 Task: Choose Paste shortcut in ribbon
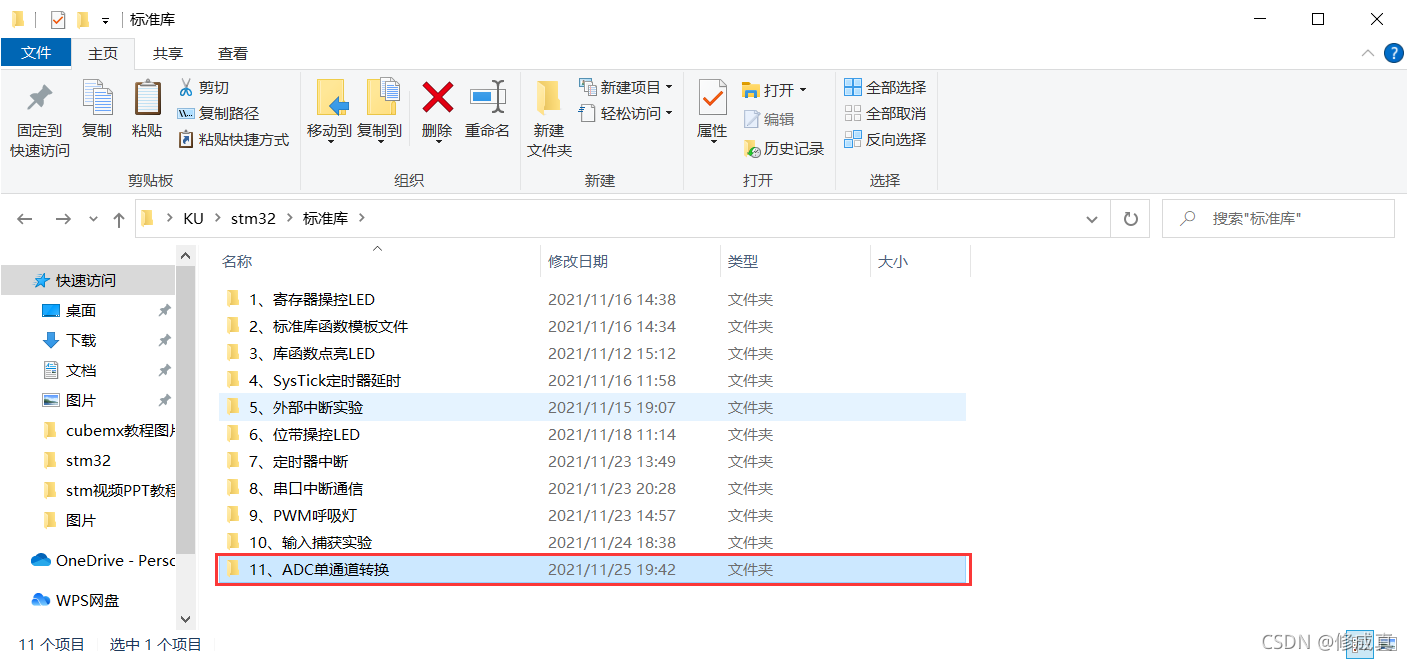(233, 140)
